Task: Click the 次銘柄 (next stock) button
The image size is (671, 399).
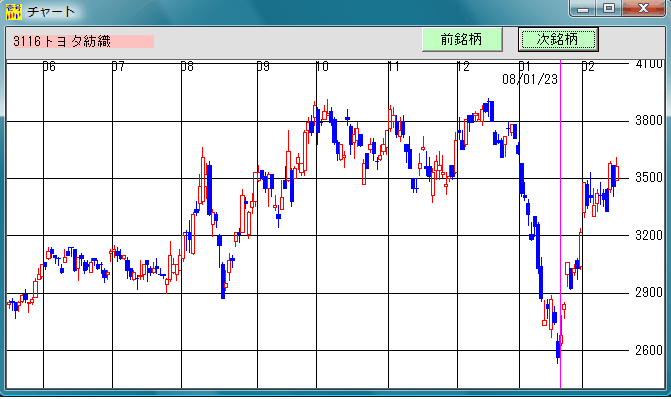Action: (x=558, y=39)
